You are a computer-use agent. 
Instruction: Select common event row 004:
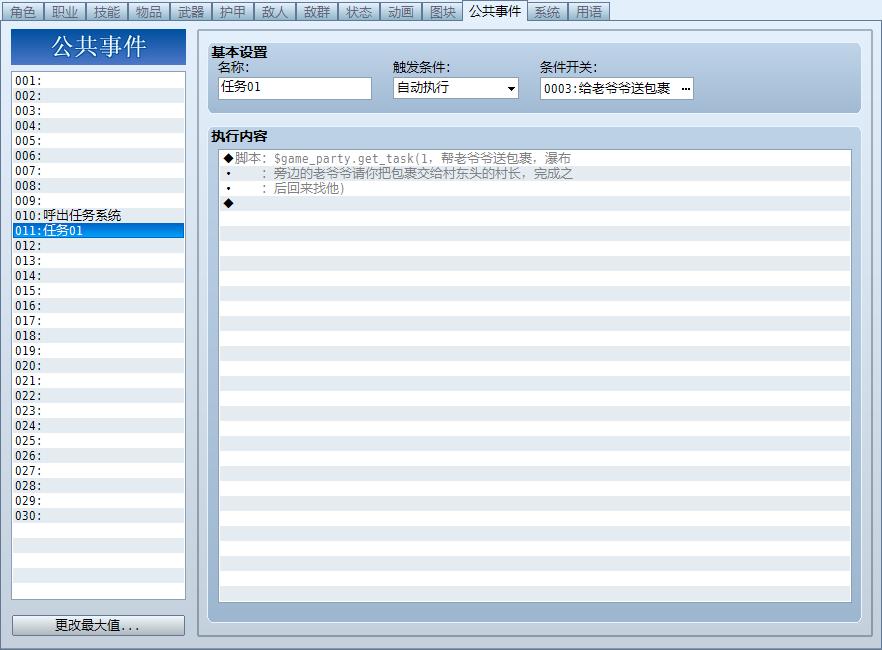pos(98,125)
